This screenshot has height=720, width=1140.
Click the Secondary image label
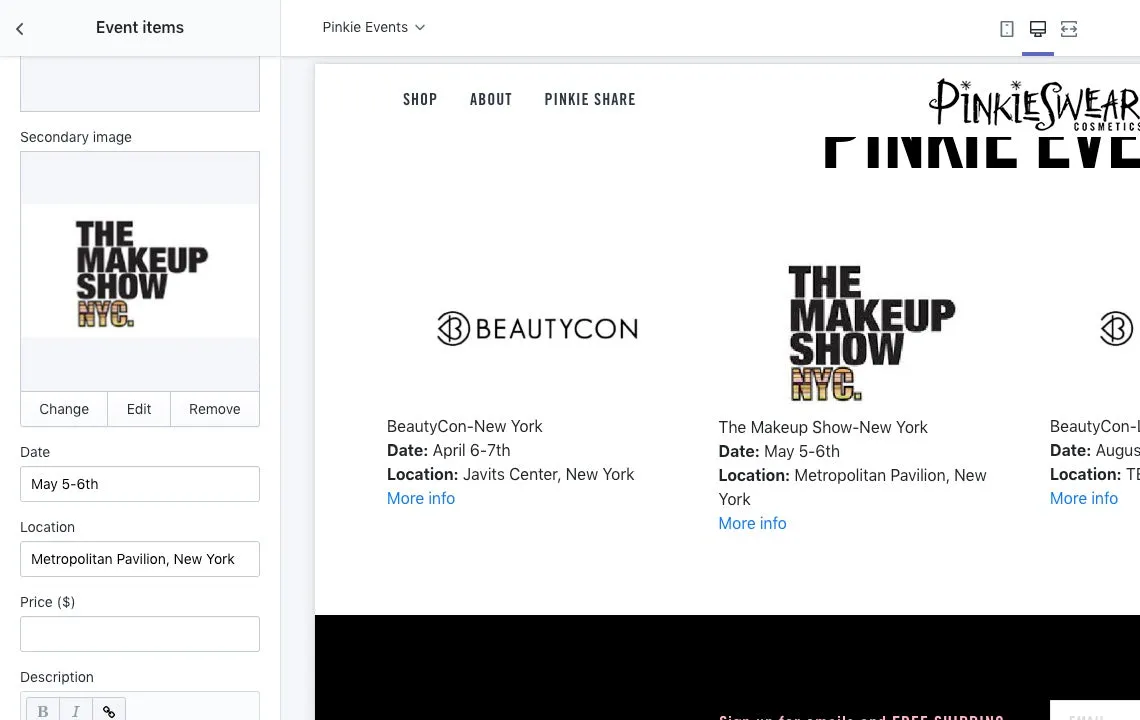tap(76, 137)
